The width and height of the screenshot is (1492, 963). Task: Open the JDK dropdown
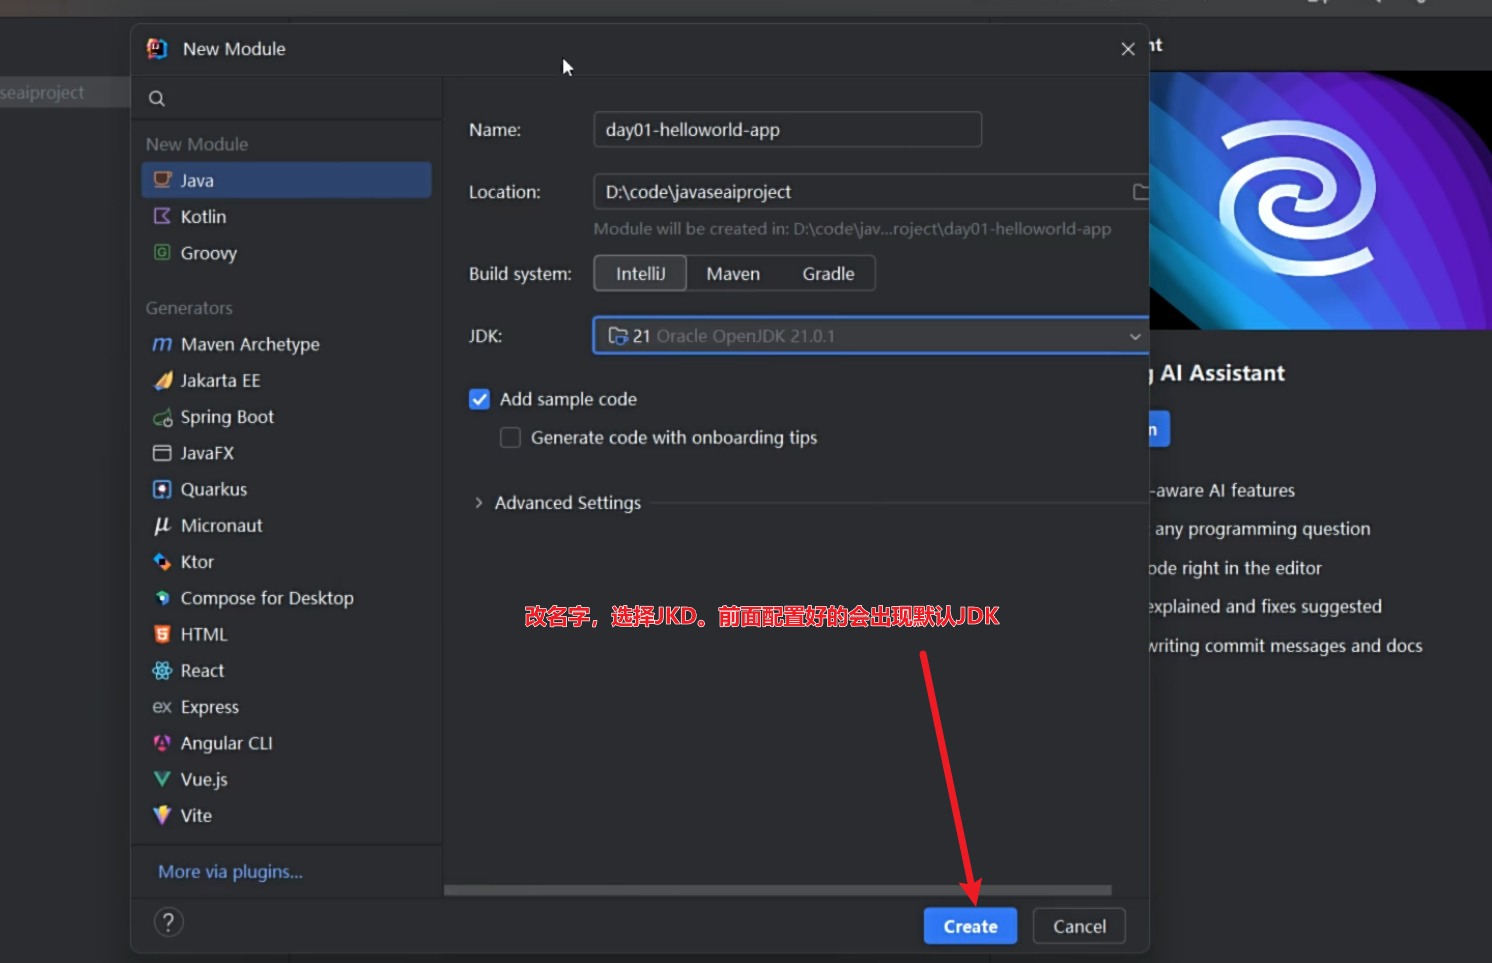point(870,336)
